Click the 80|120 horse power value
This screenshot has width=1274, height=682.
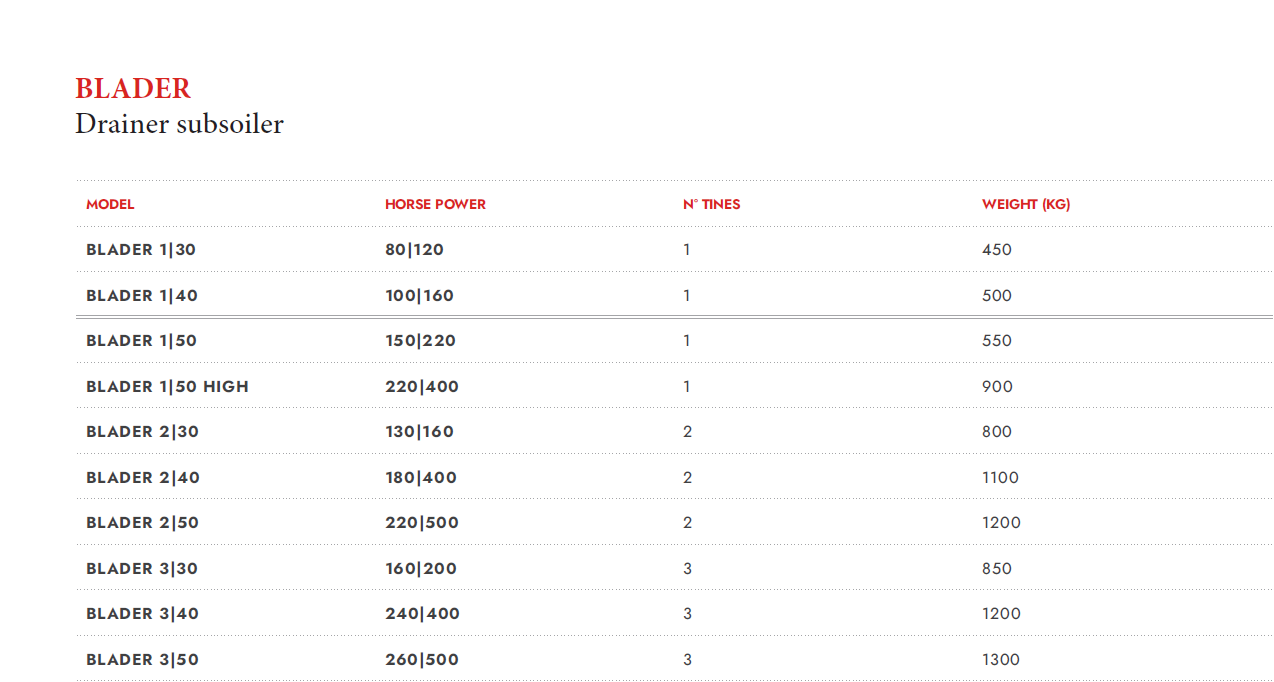coord(414,250)
